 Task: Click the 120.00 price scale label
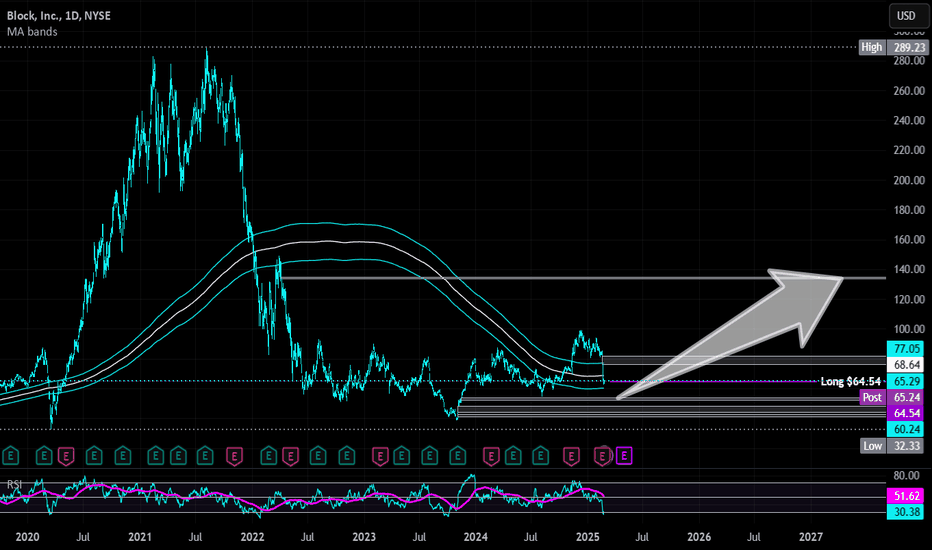[909, 299]
